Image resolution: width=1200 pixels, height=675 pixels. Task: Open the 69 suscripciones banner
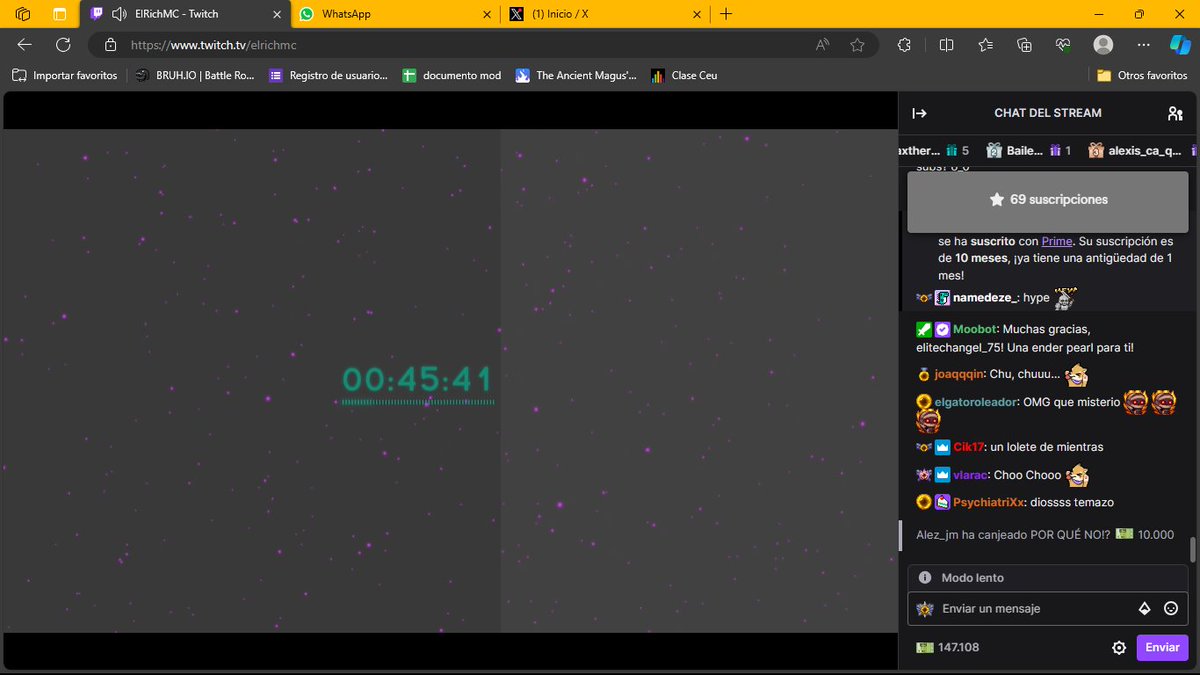click(x=1048, y=199)
